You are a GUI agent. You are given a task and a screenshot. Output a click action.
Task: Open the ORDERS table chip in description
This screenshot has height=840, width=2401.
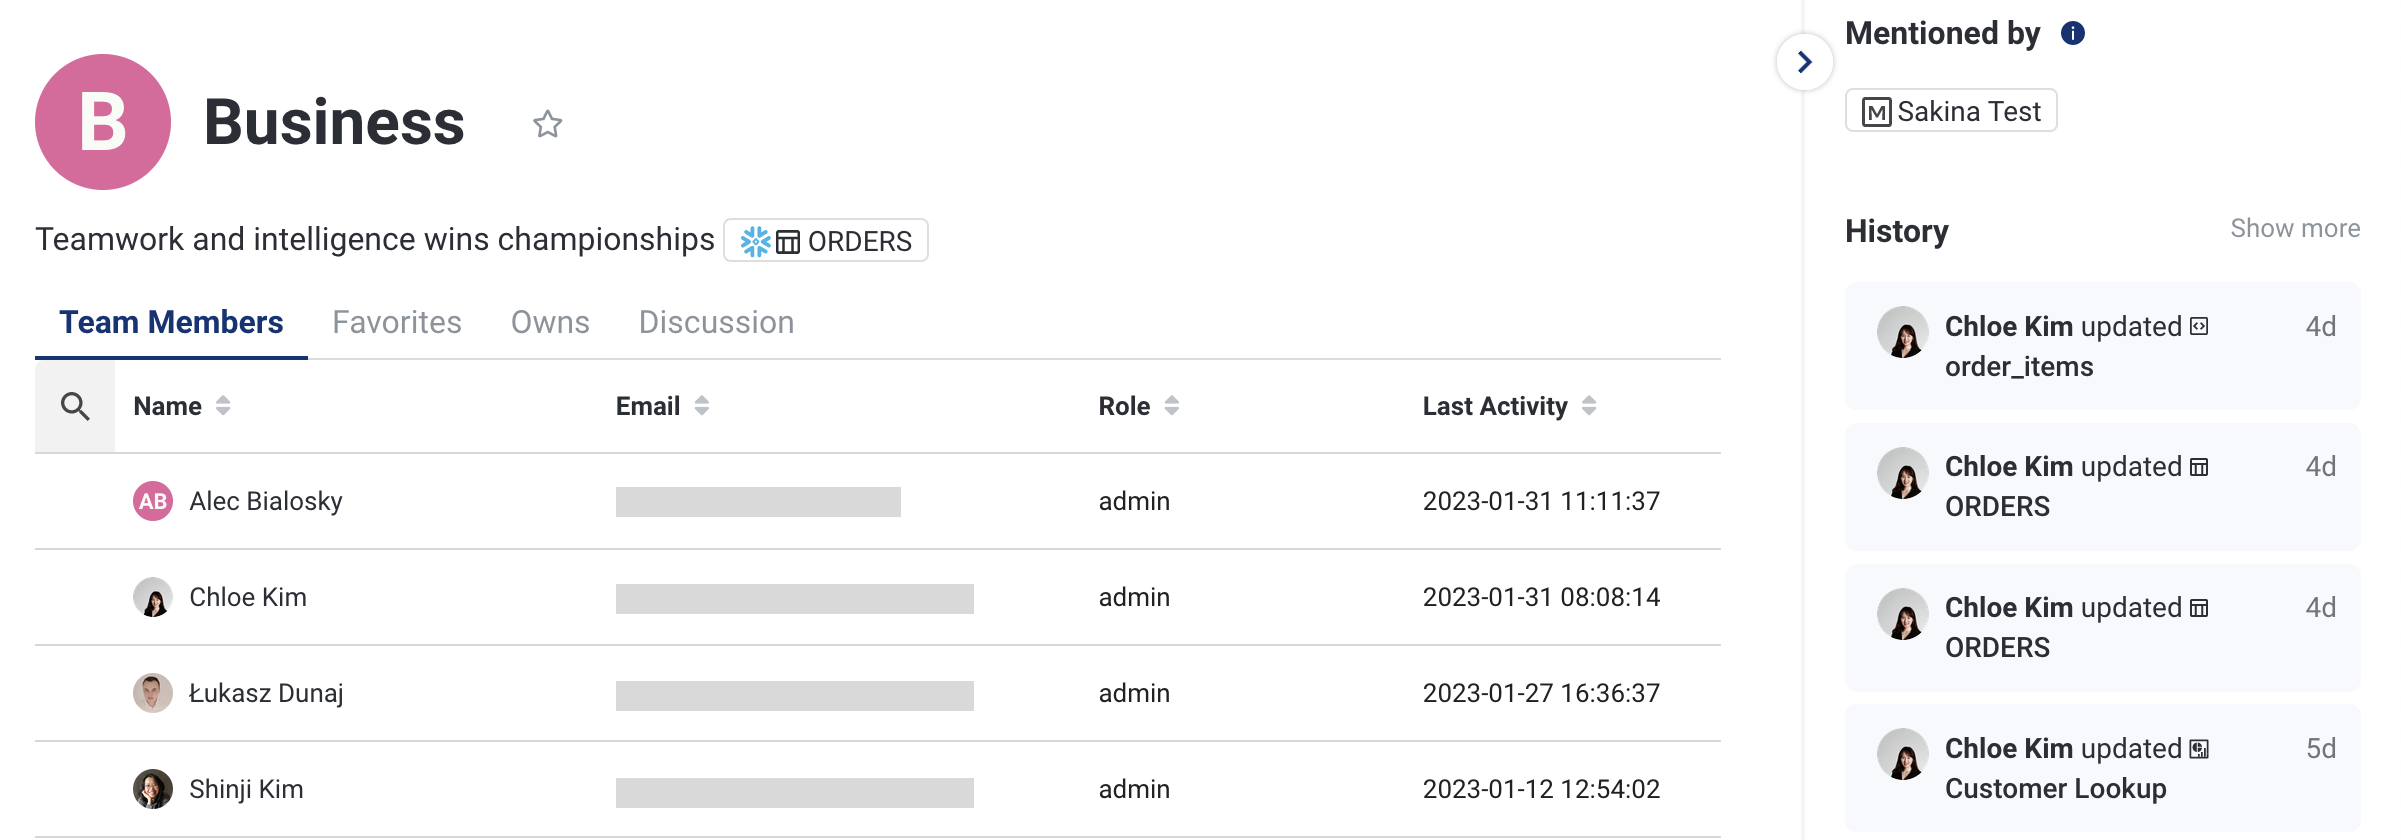826,241
